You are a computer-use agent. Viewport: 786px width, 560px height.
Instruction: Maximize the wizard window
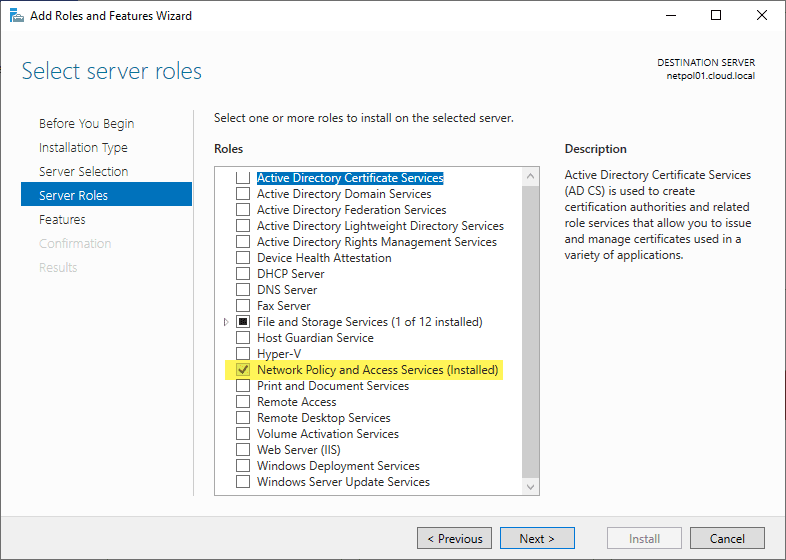pyautogui.click(x=716, y=16)
